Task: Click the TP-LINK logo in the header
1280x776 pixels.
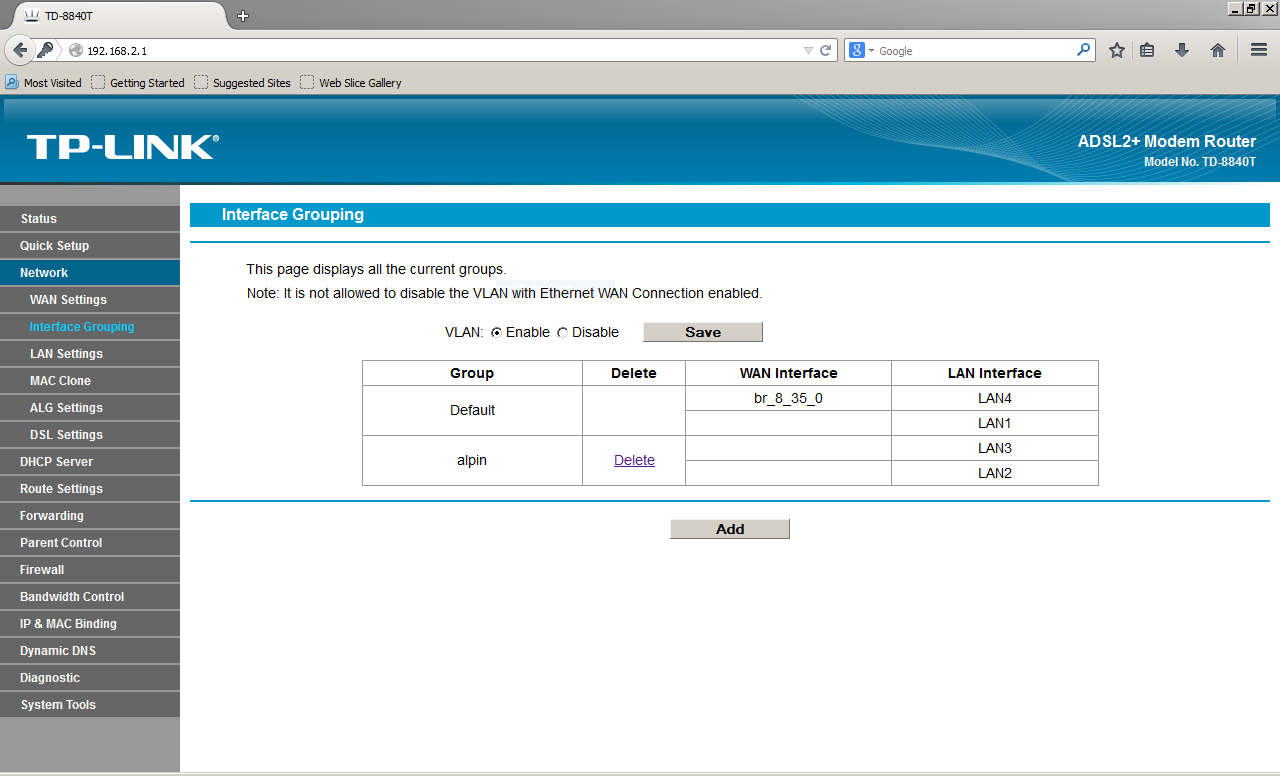Action: 122,147
